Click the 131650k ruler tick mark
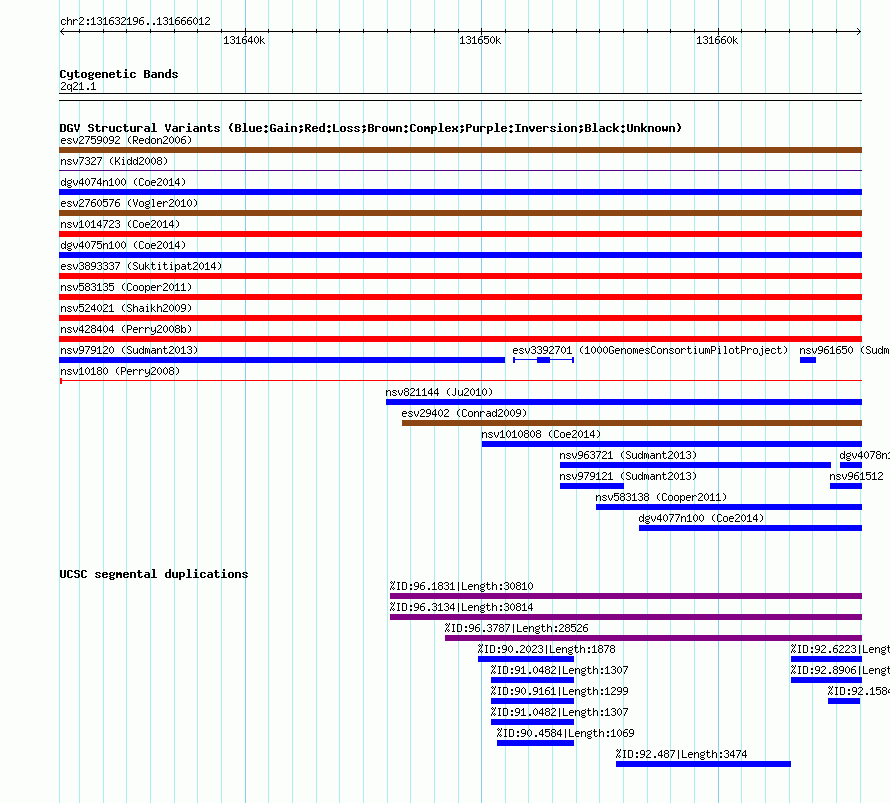The width and height of the screenshot is (890, 803). click(x=482, y=31)
